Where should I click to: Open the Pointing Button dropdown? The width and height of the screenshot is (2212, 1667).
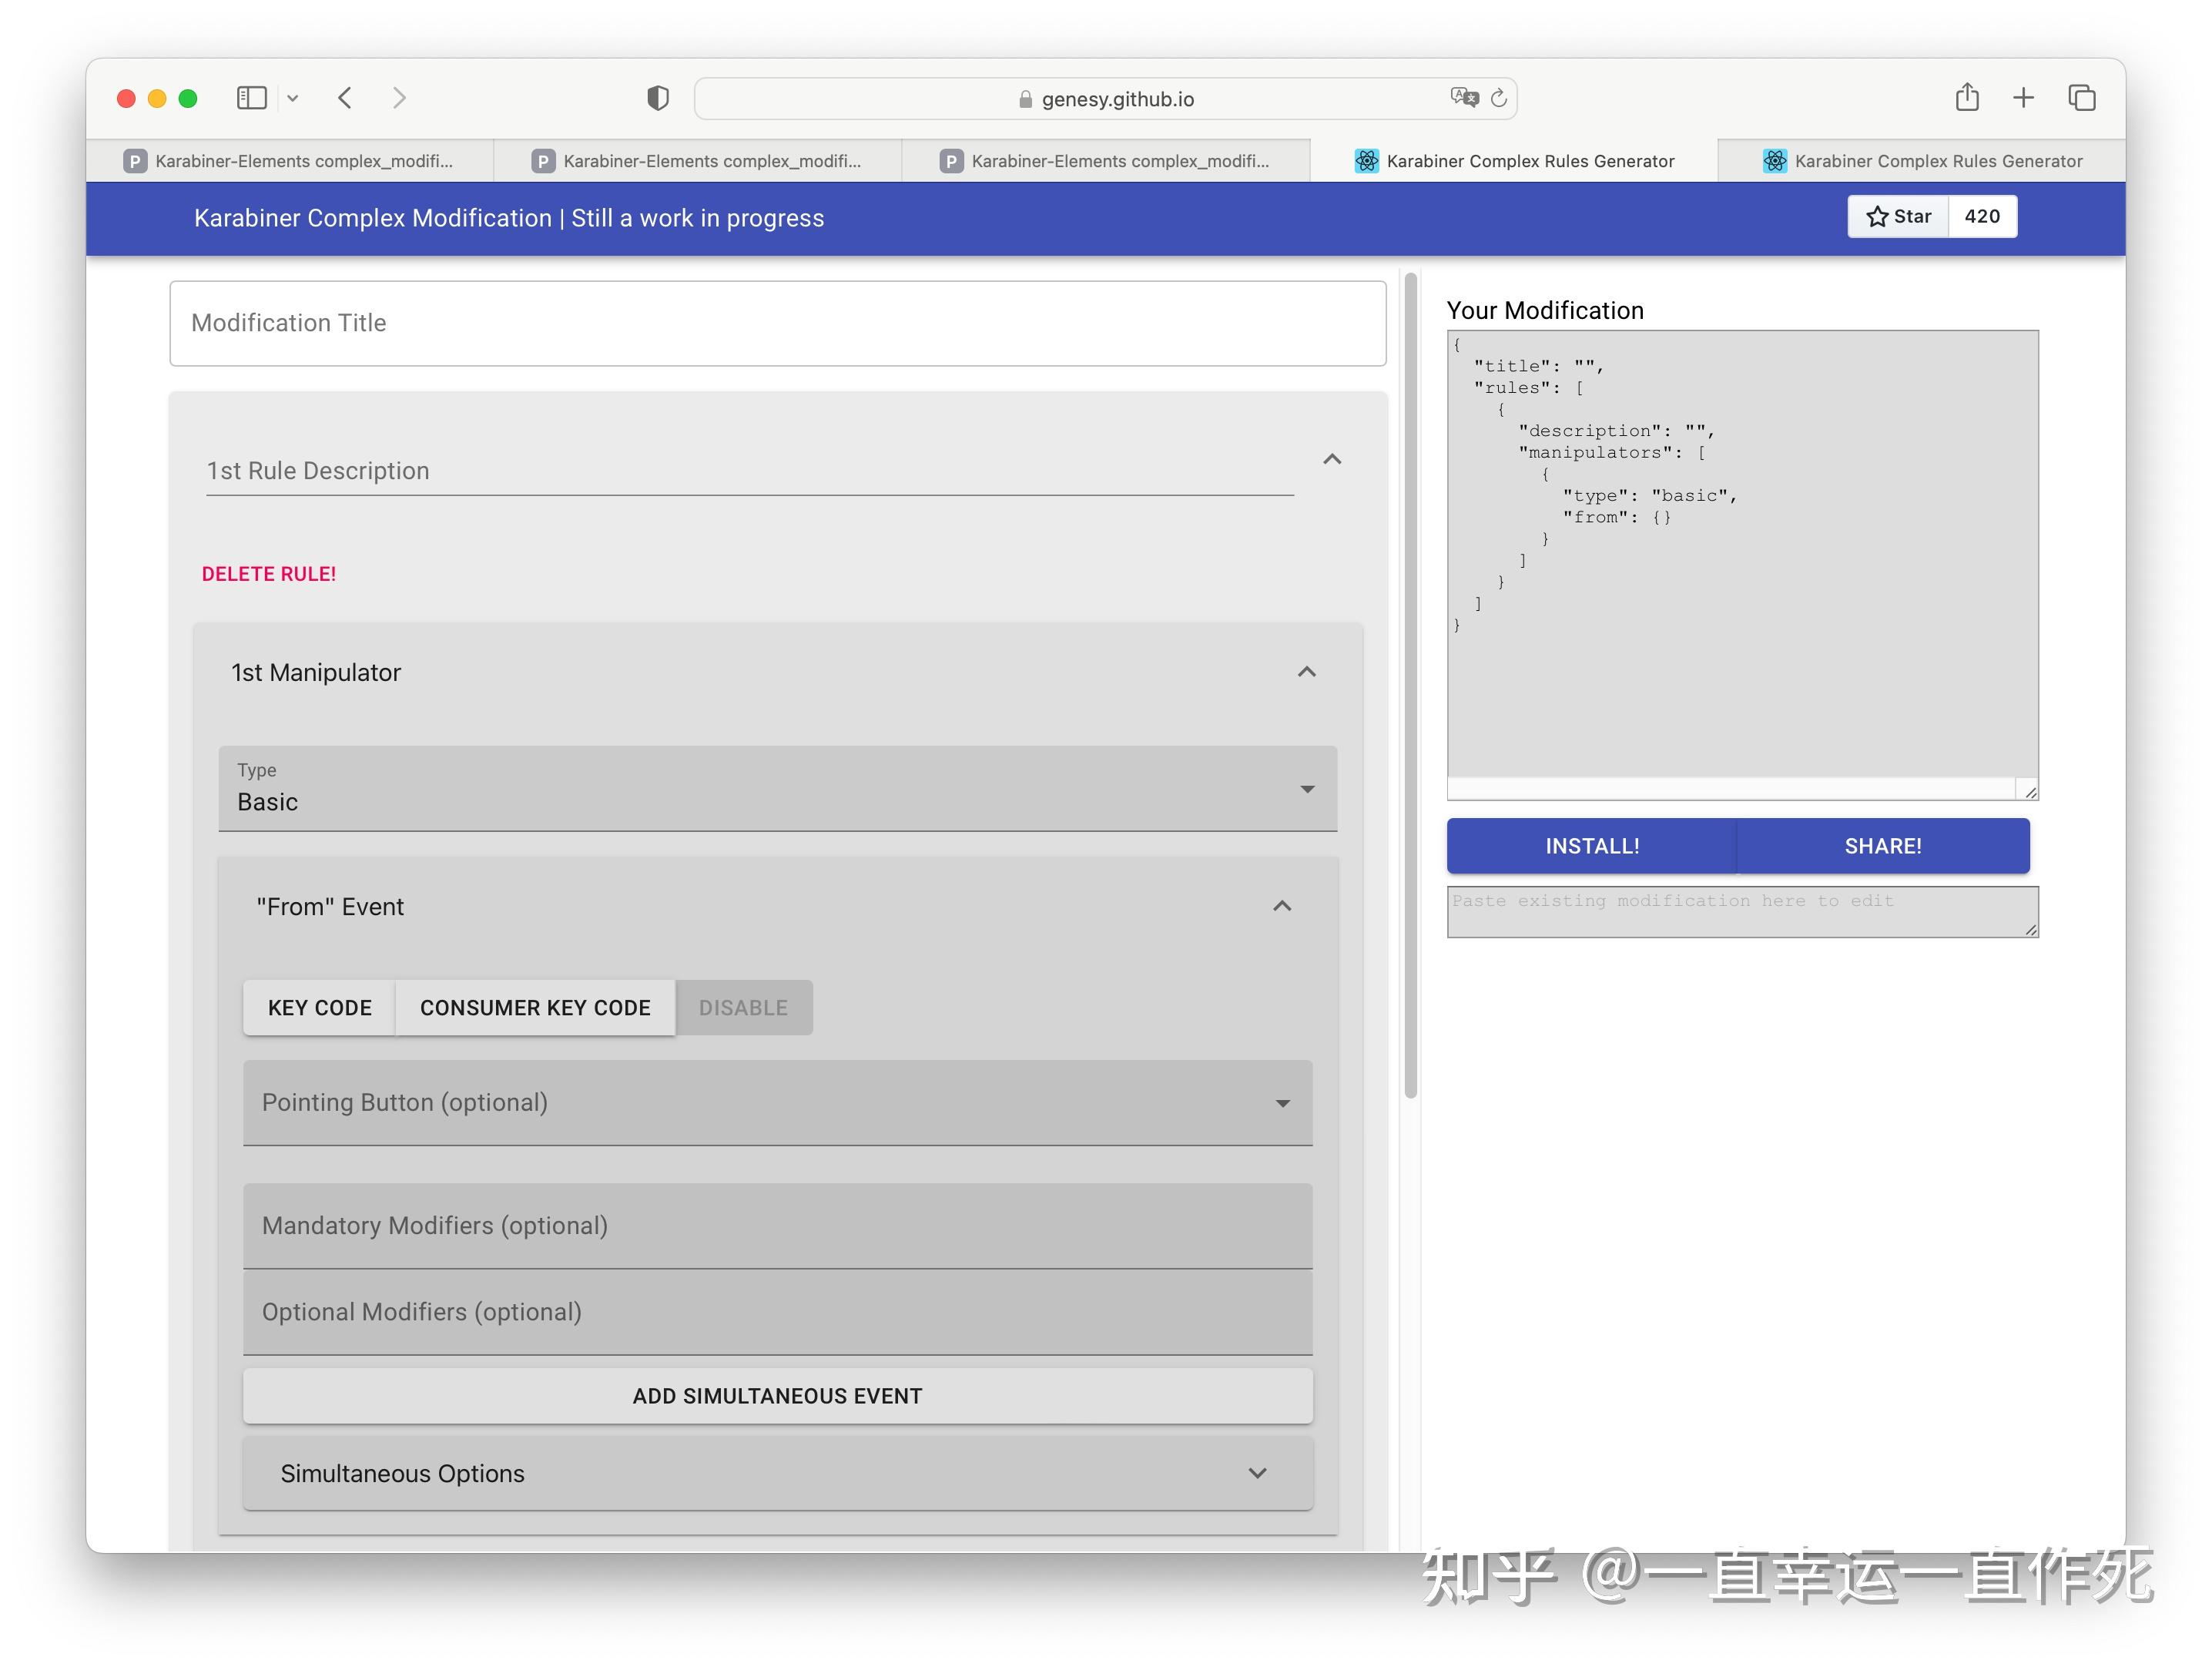pyautogui.click(x=777, y=1102)
